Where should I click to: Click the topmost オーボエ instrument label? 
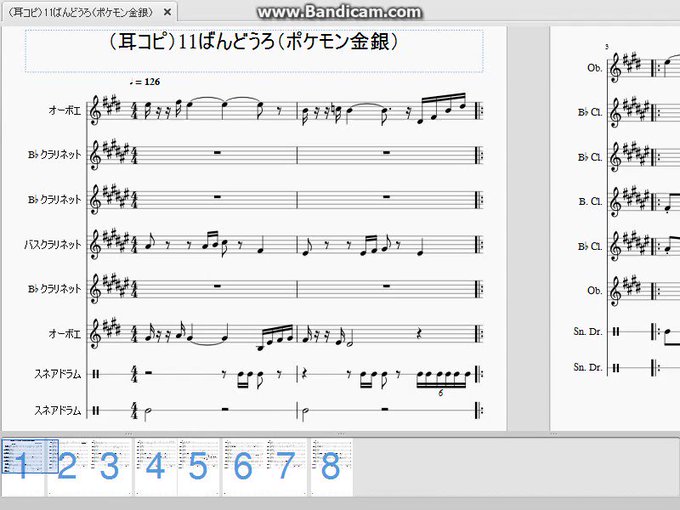click(65, 111)
